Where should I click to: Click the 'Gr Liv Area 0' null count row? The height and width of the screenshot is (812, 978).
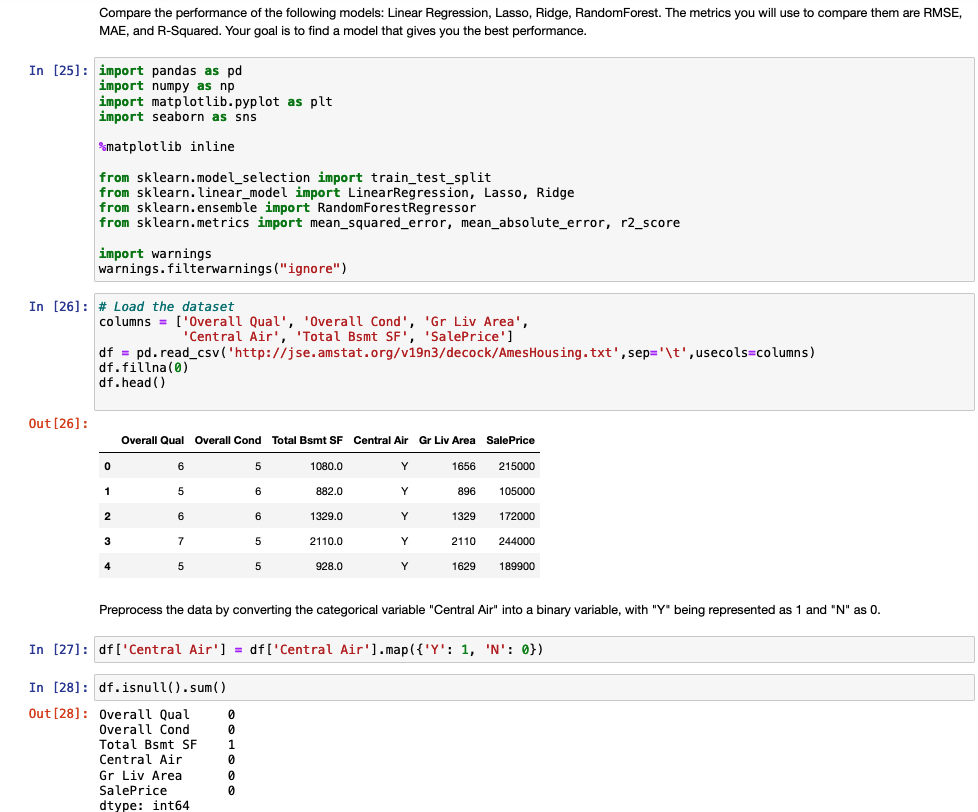pyautogui.click(x=167, y=775)
